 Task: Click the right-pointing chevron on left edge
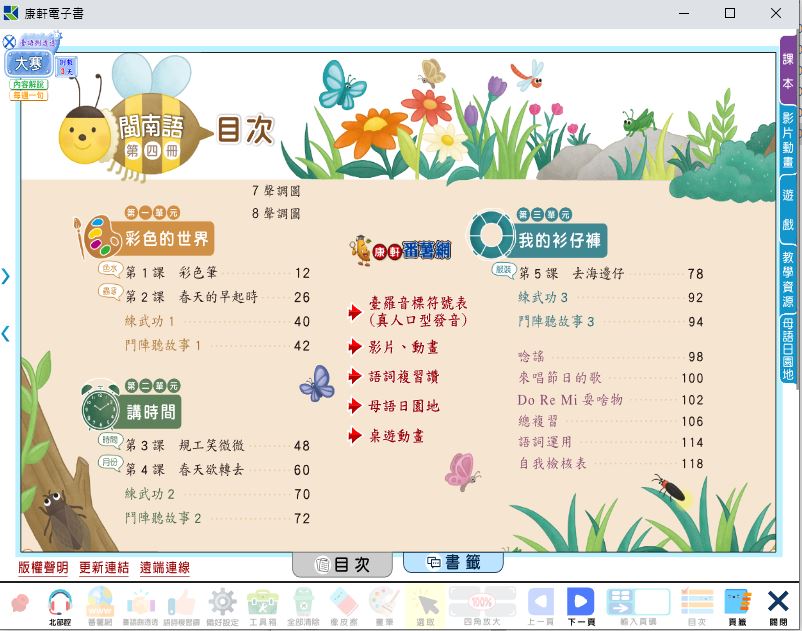click(x=6, y=276)
